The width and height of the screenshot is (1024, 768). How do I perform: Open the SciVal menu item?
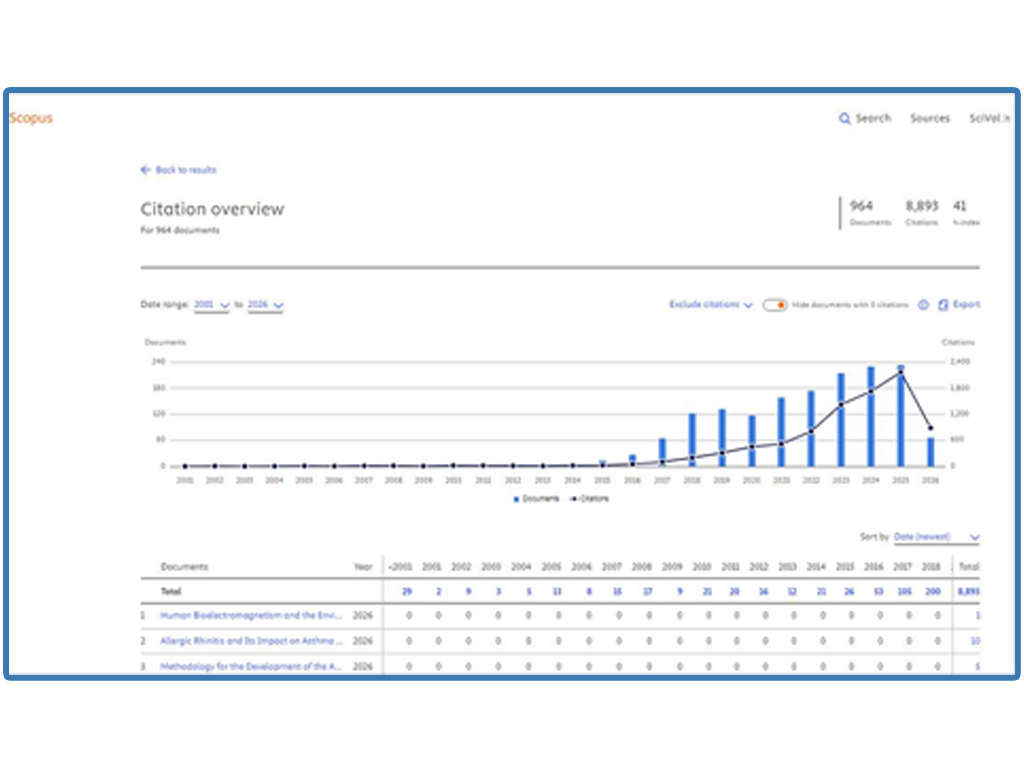[x=985, y=118]
